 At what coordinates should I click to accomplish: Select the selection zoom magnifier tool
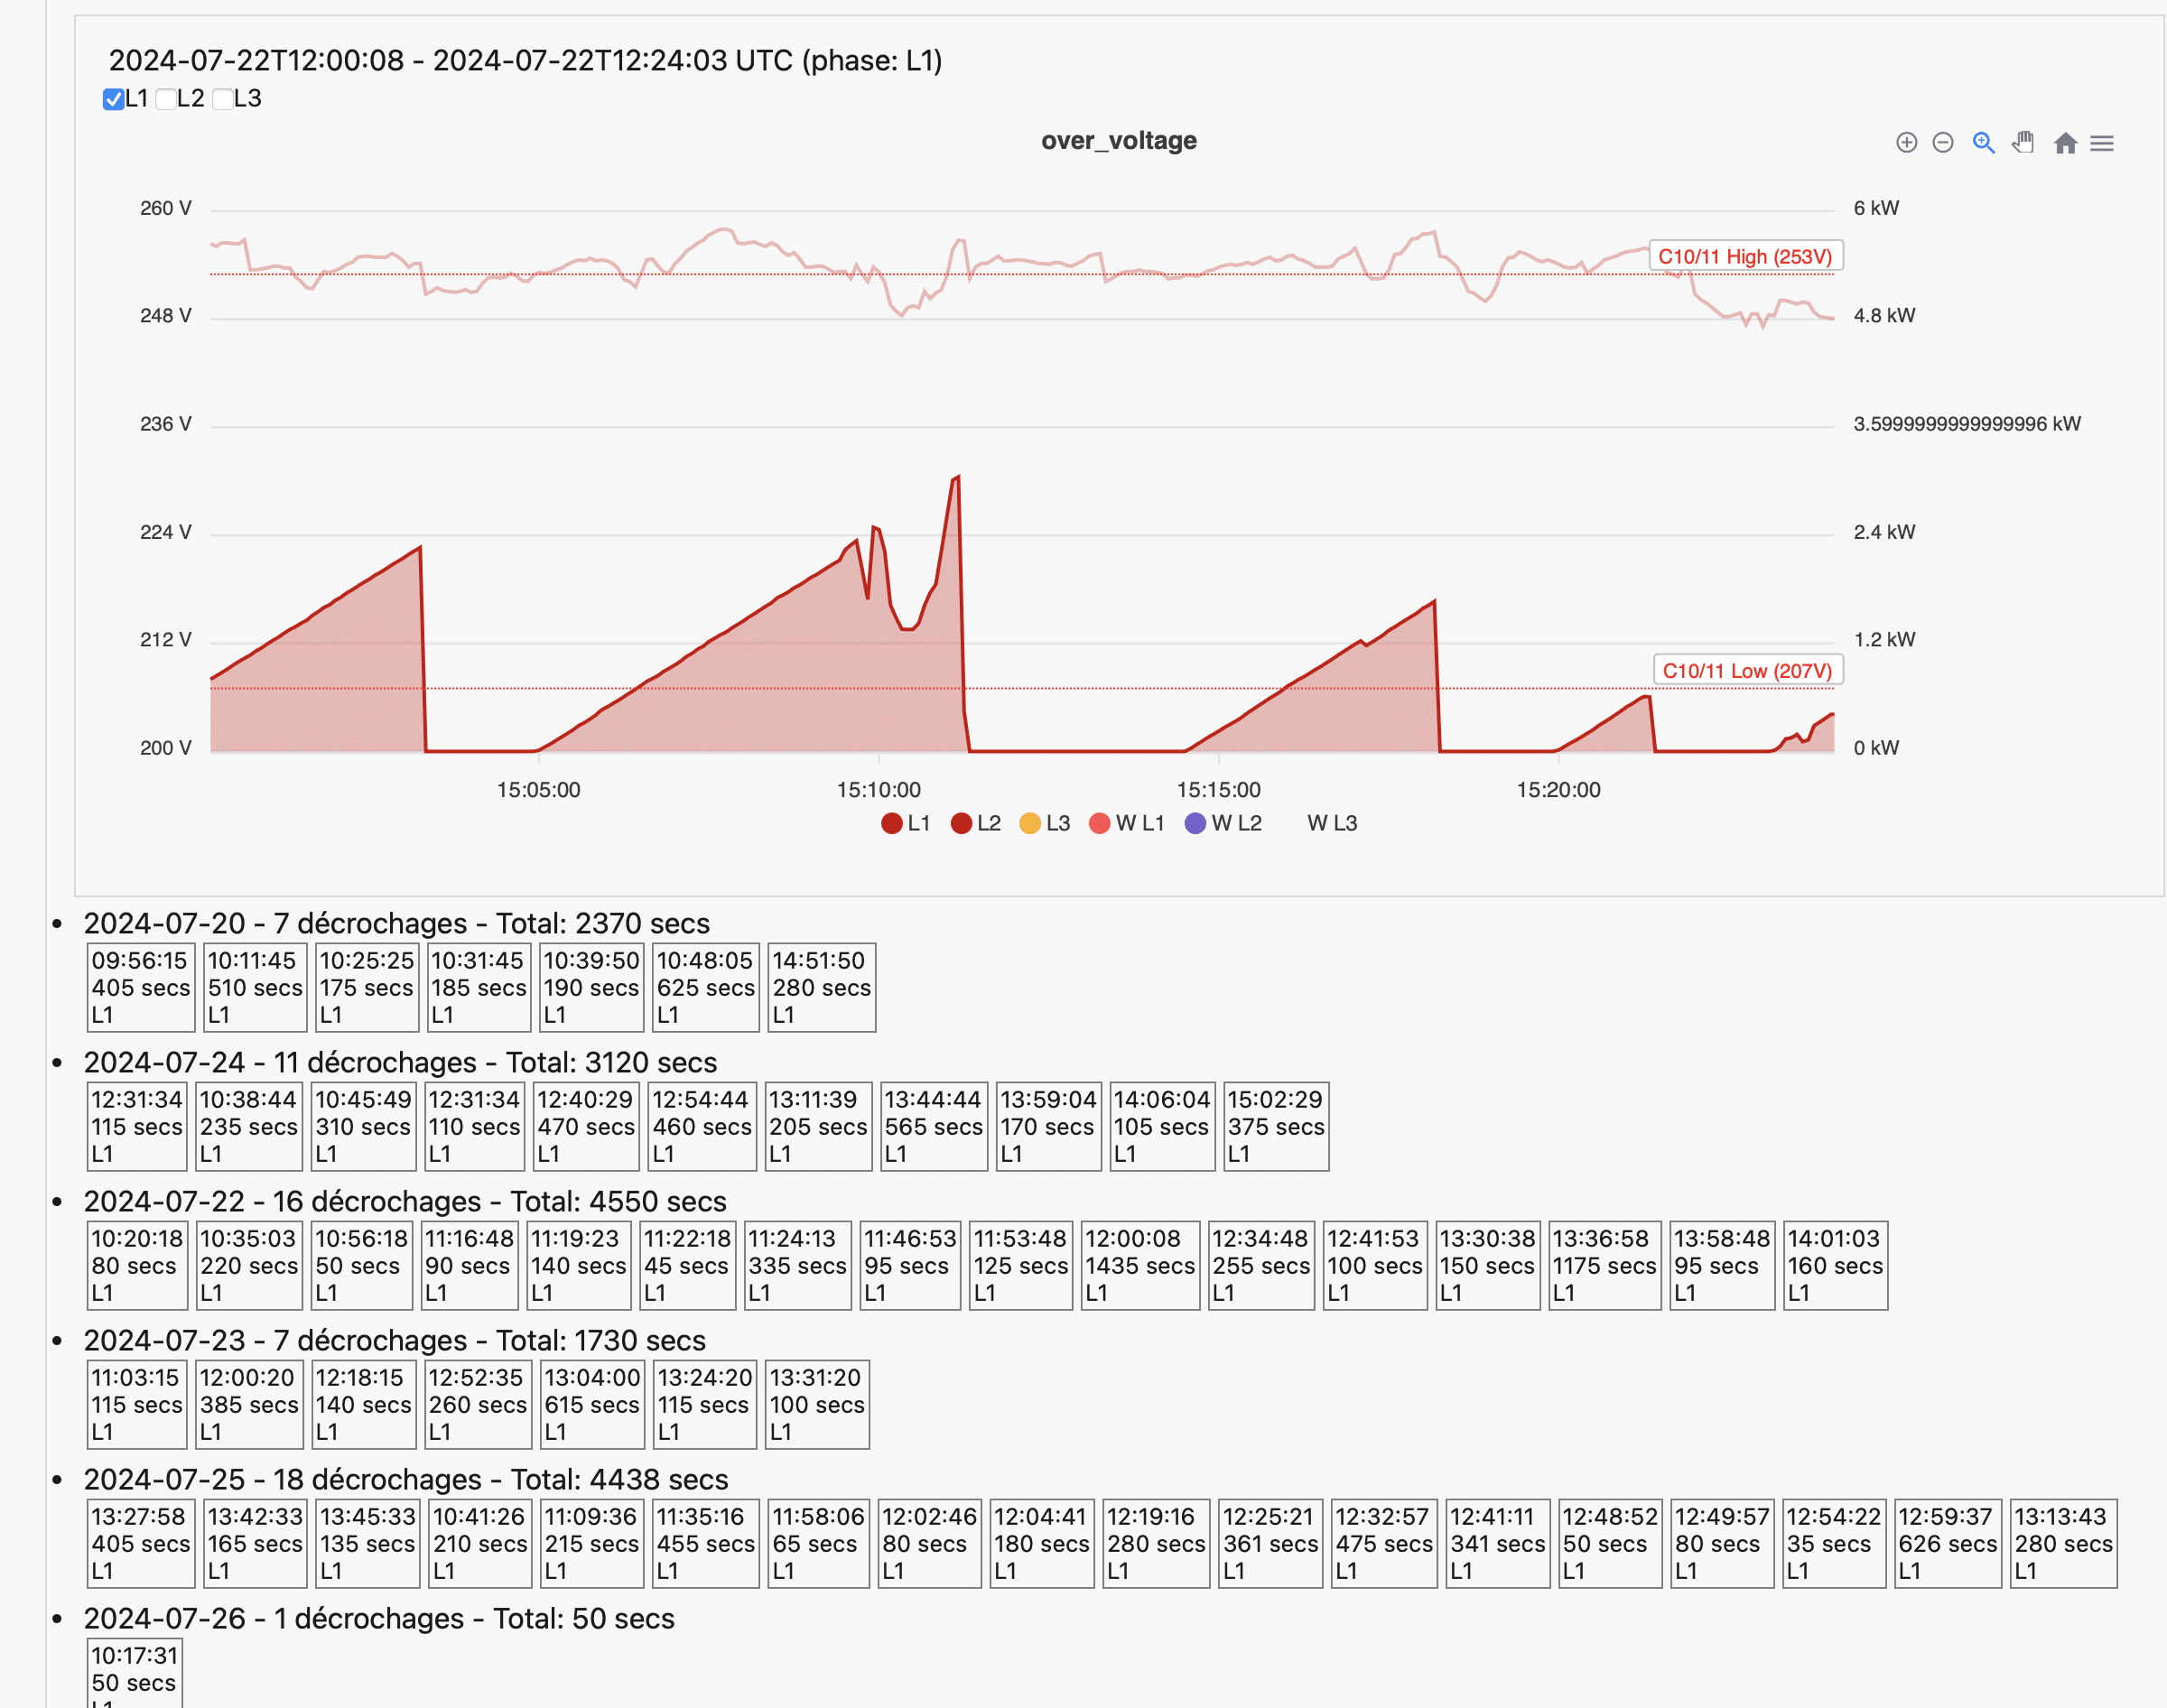tap(1983, 143)
